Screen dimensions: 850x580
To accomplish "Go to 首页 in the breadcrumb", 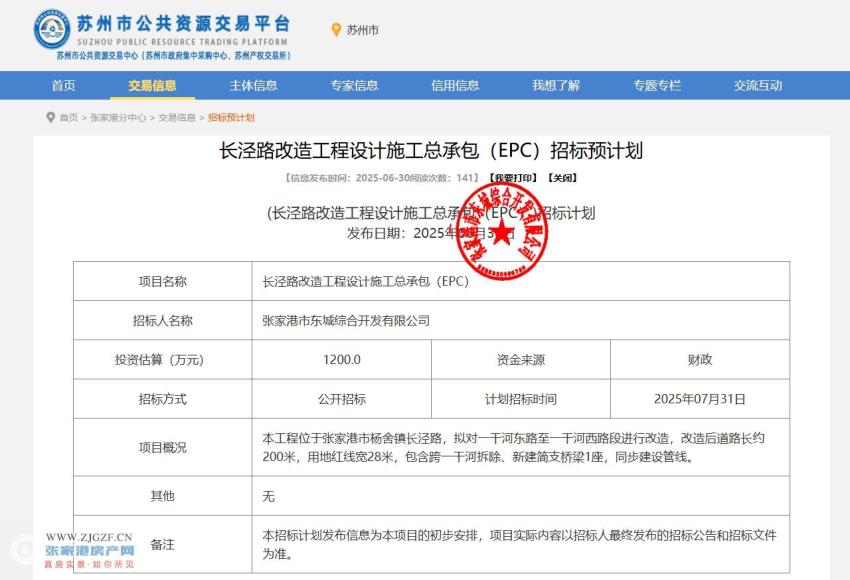I will pyautogui.click(x=69, y=118).
